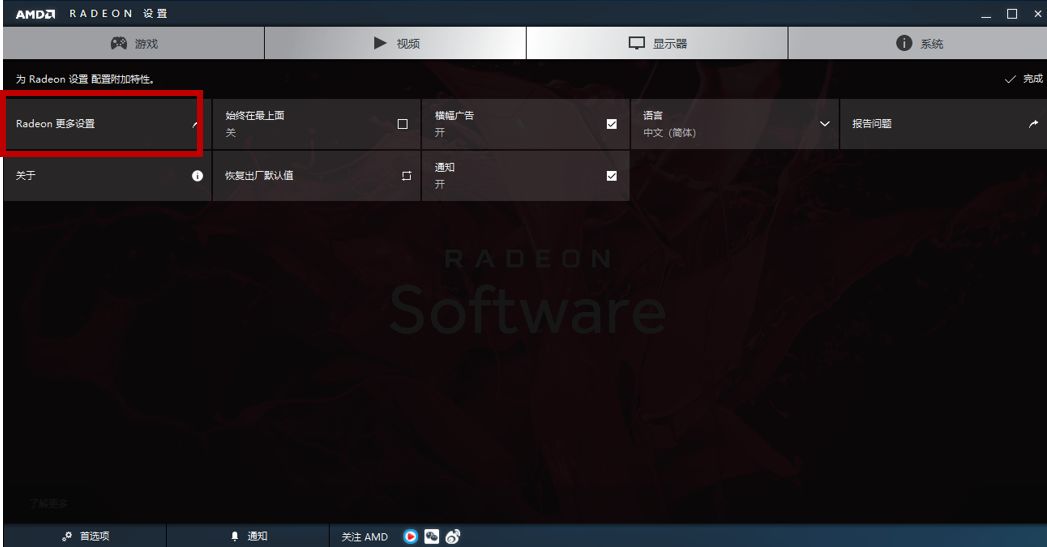The width and height of the screenshot is (1047, 547).
Task: Click the monitor icon on 显示器 tab
Action: pyautogui.click(x=636, y=43)
